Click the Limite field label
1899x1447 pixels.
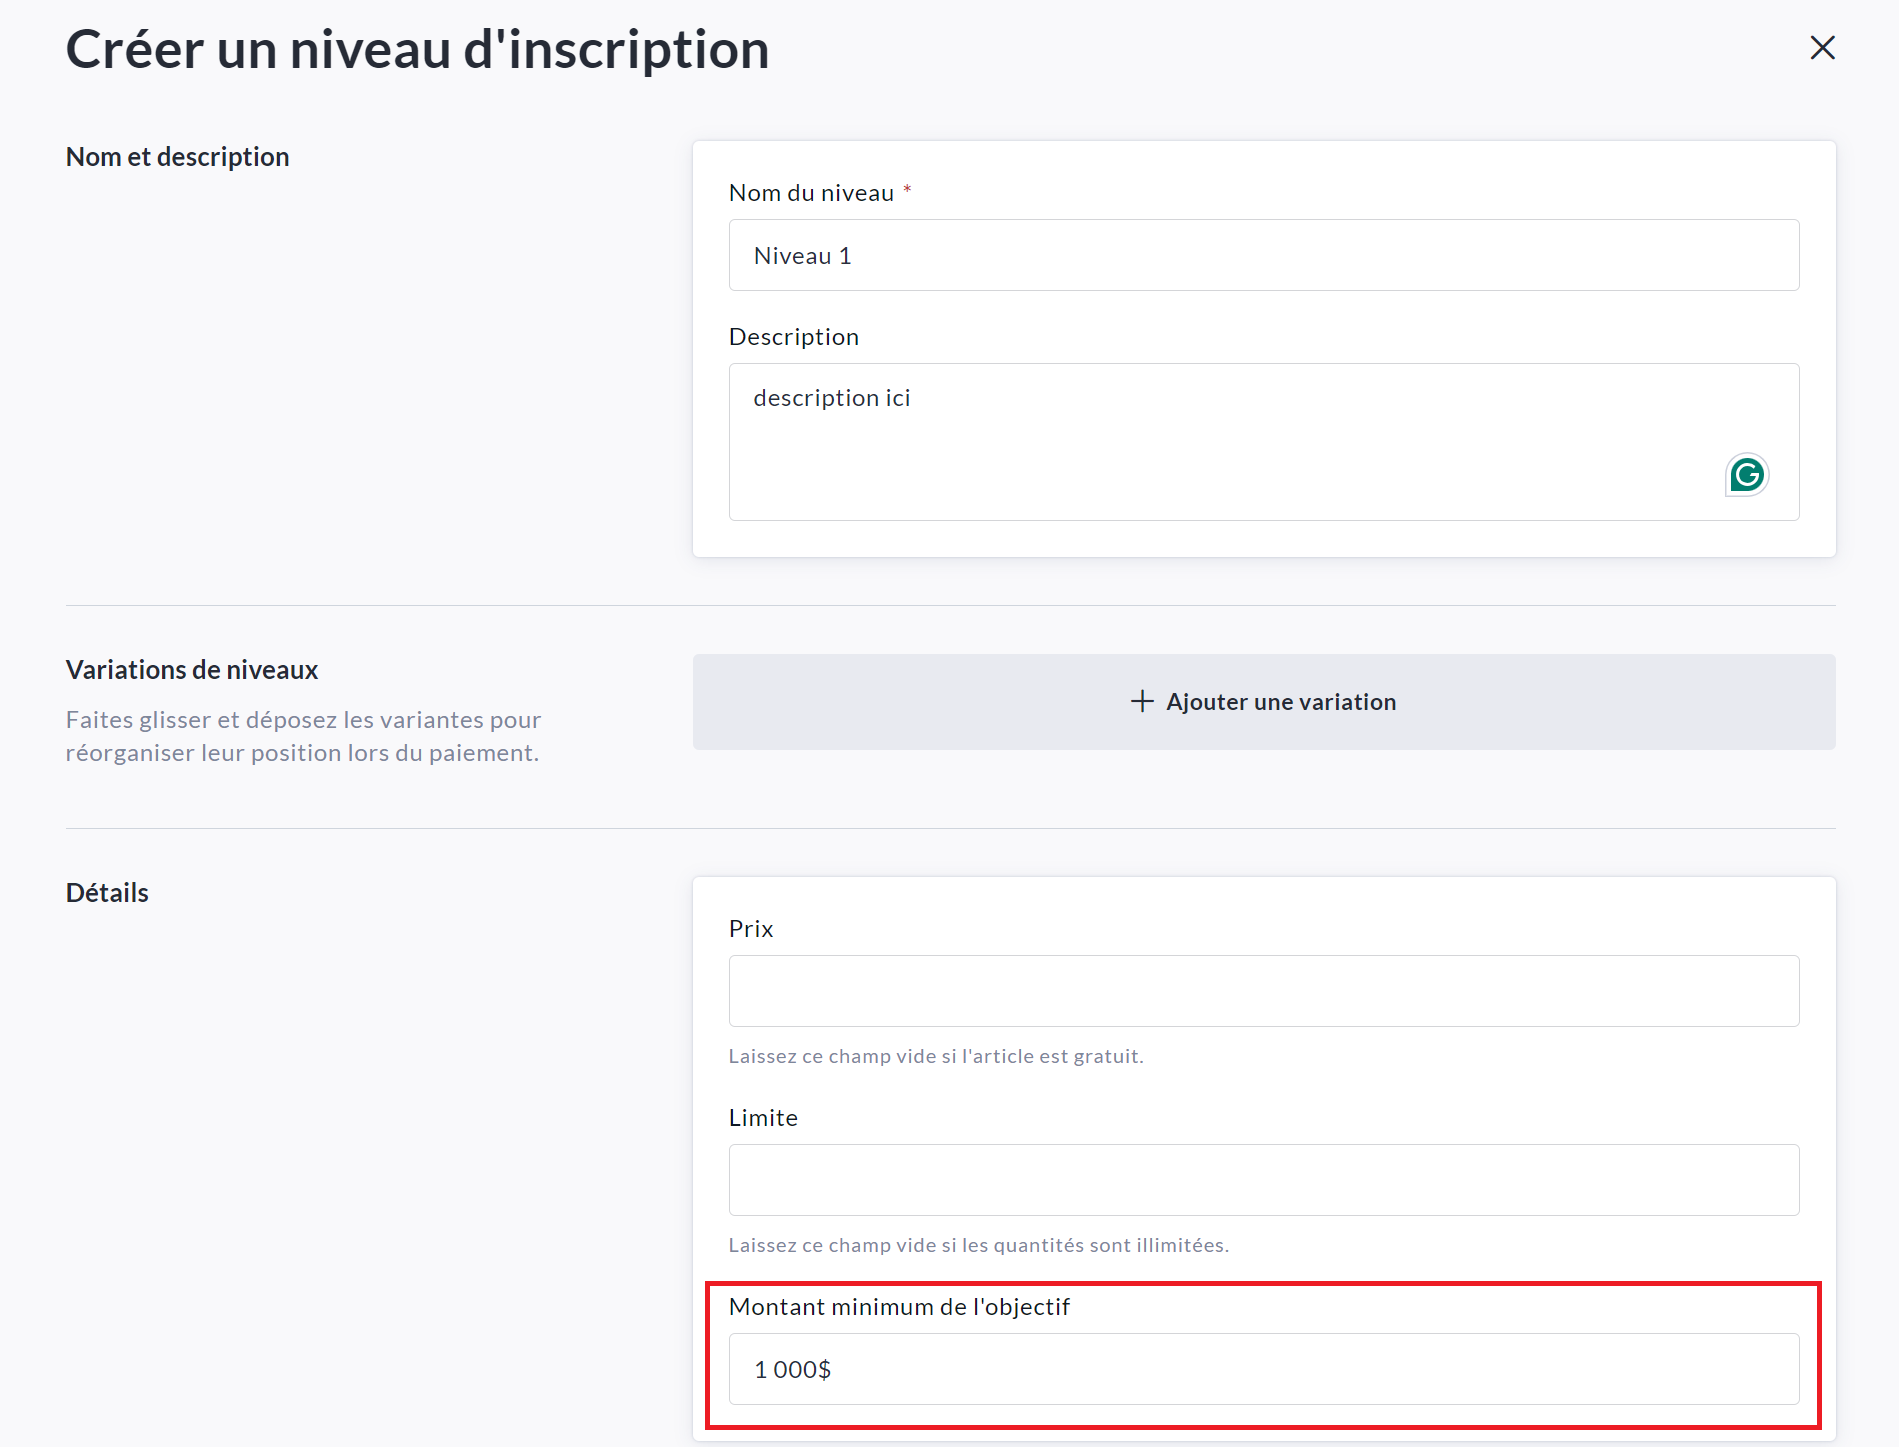[762, 1118]
